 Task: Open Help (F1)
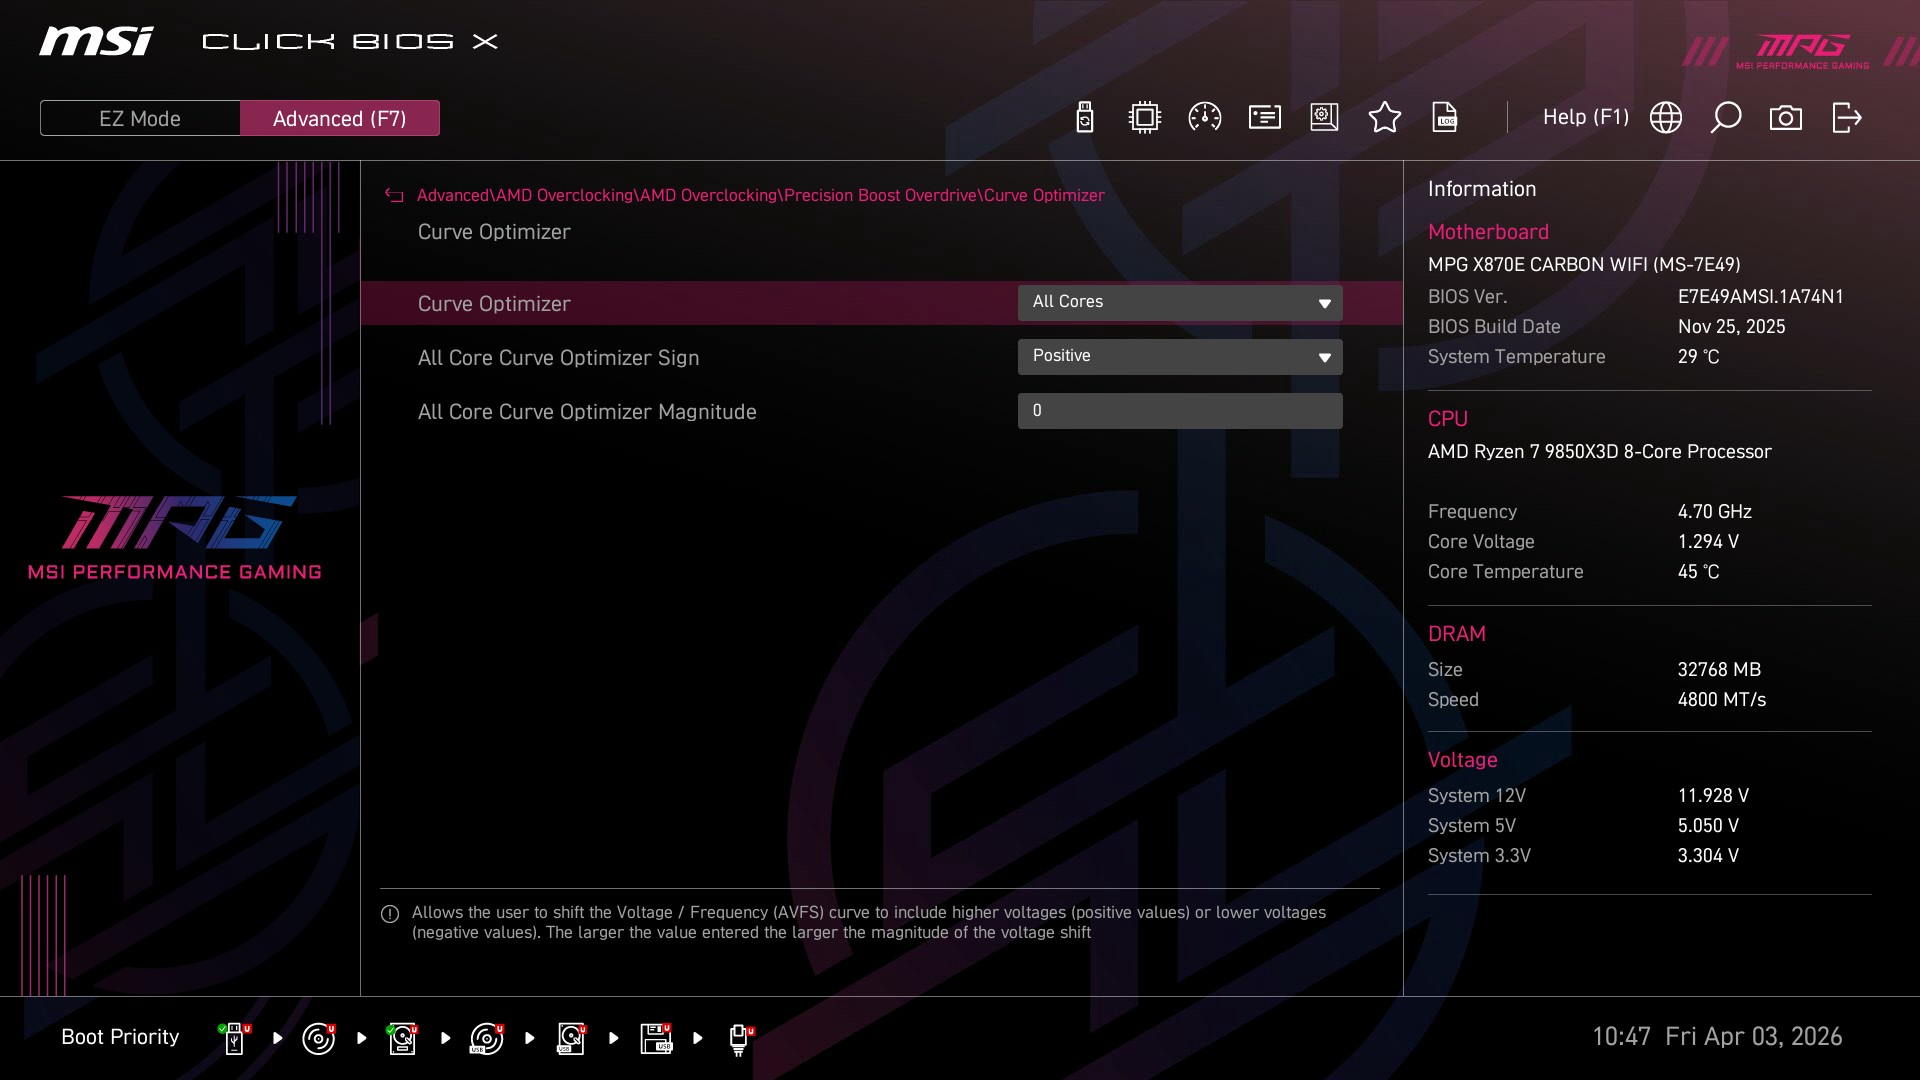1585,117
